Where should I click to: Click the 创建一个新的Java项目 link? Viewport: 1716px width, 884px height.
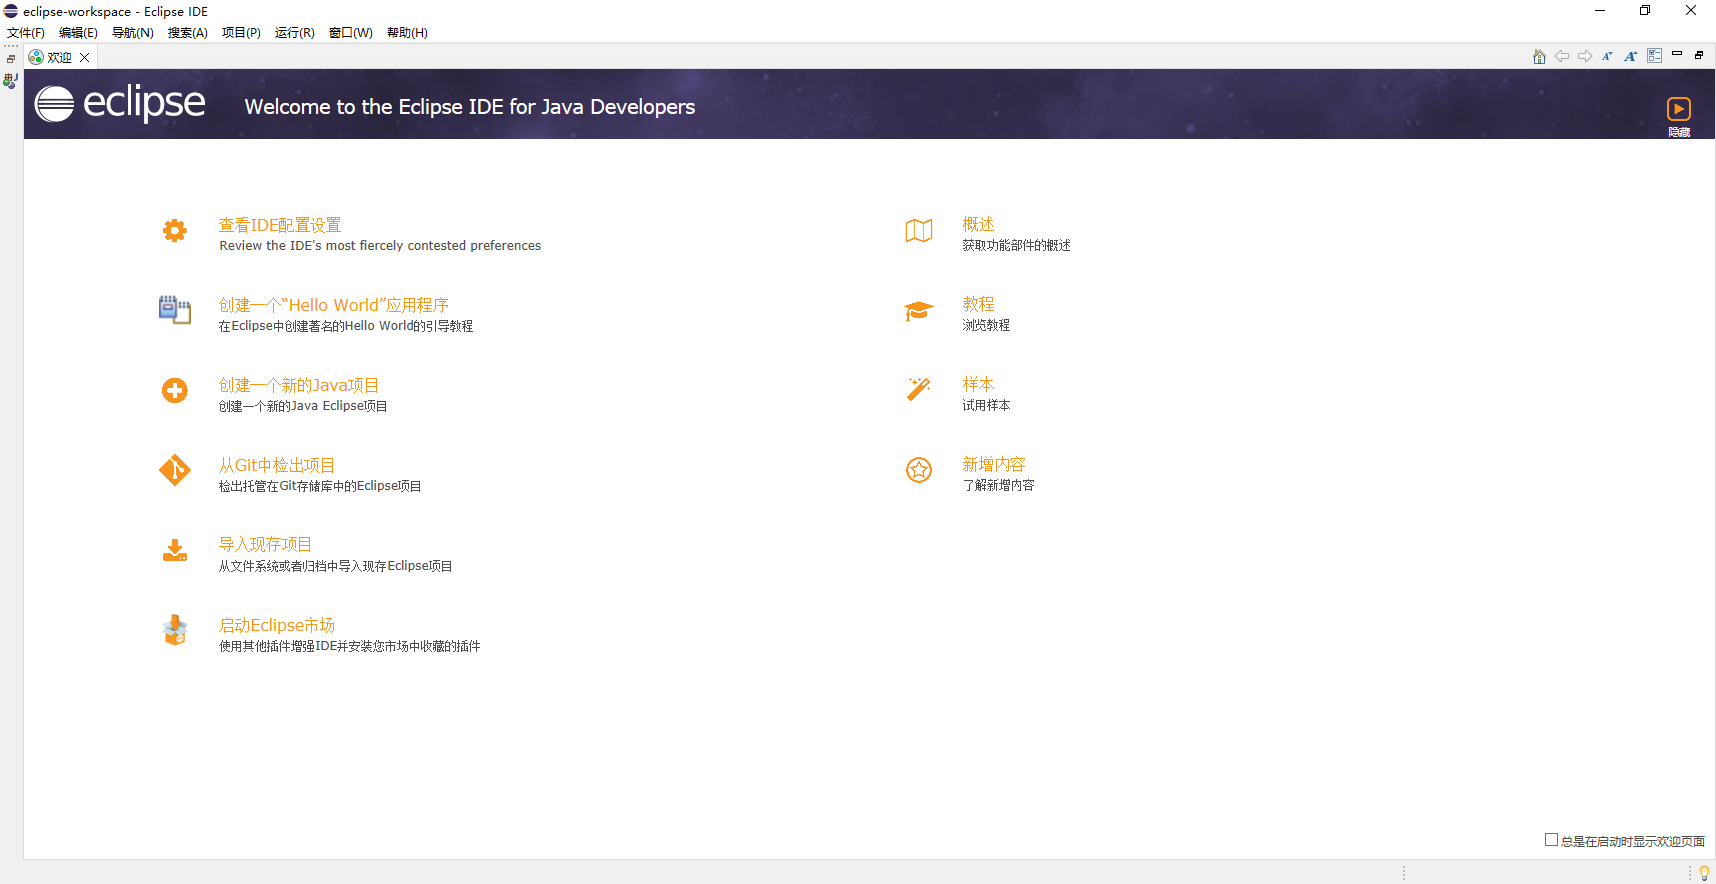(298, 385)
